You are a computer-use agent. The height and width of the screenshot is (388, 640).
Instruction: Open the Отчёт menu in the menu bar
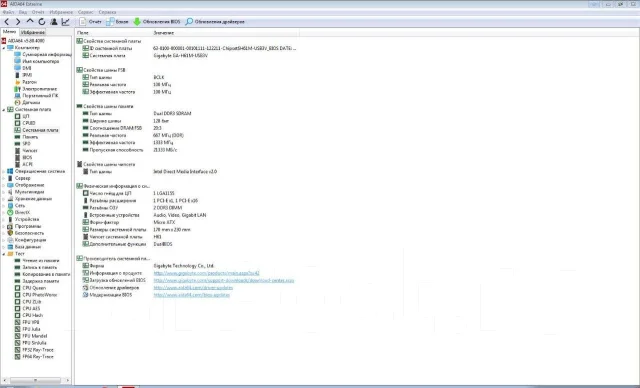pyautogui.click(x=38, y=12)
